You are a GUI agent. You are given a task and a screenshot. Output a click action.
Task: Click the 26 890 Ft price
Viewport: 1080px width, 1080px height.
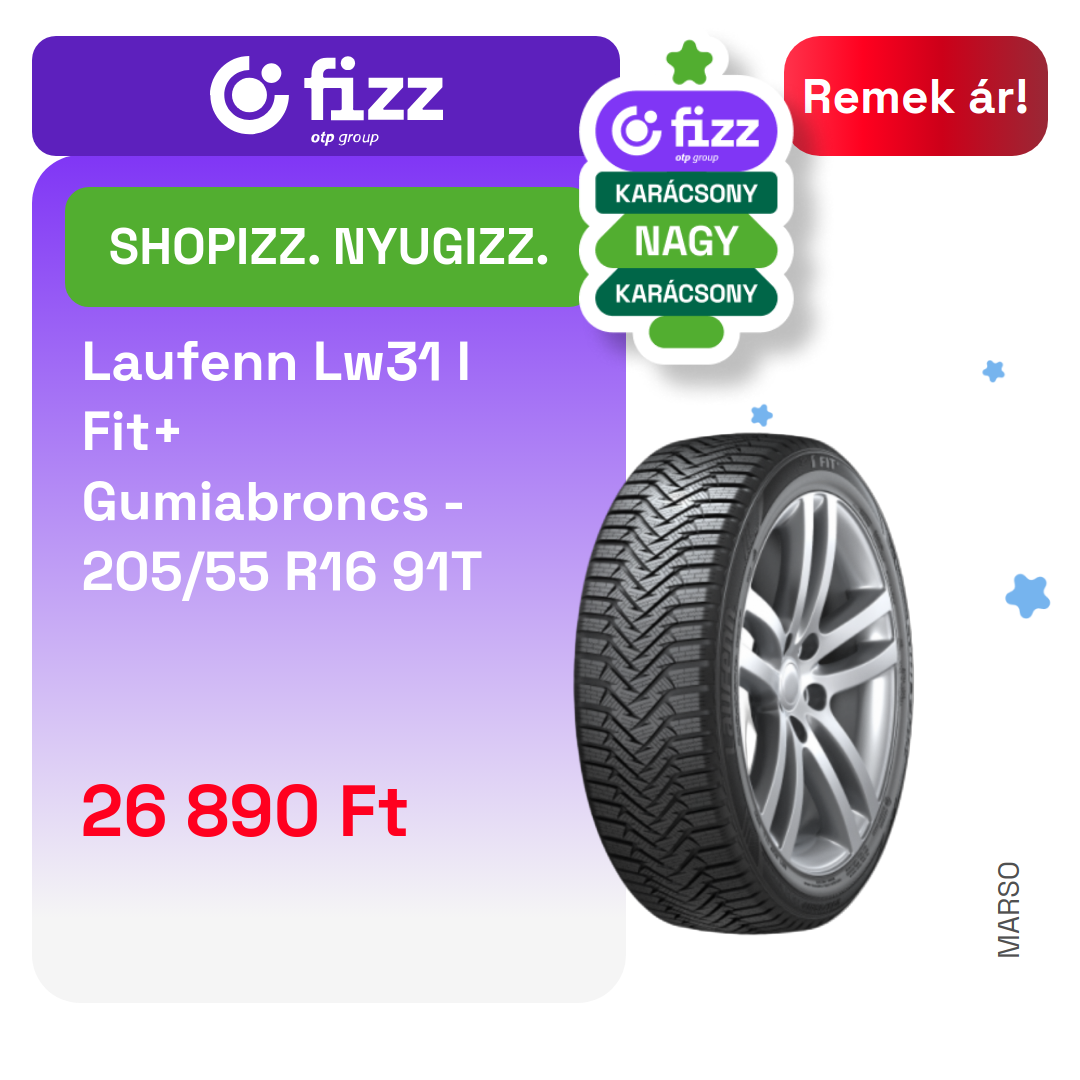(245, 811)
